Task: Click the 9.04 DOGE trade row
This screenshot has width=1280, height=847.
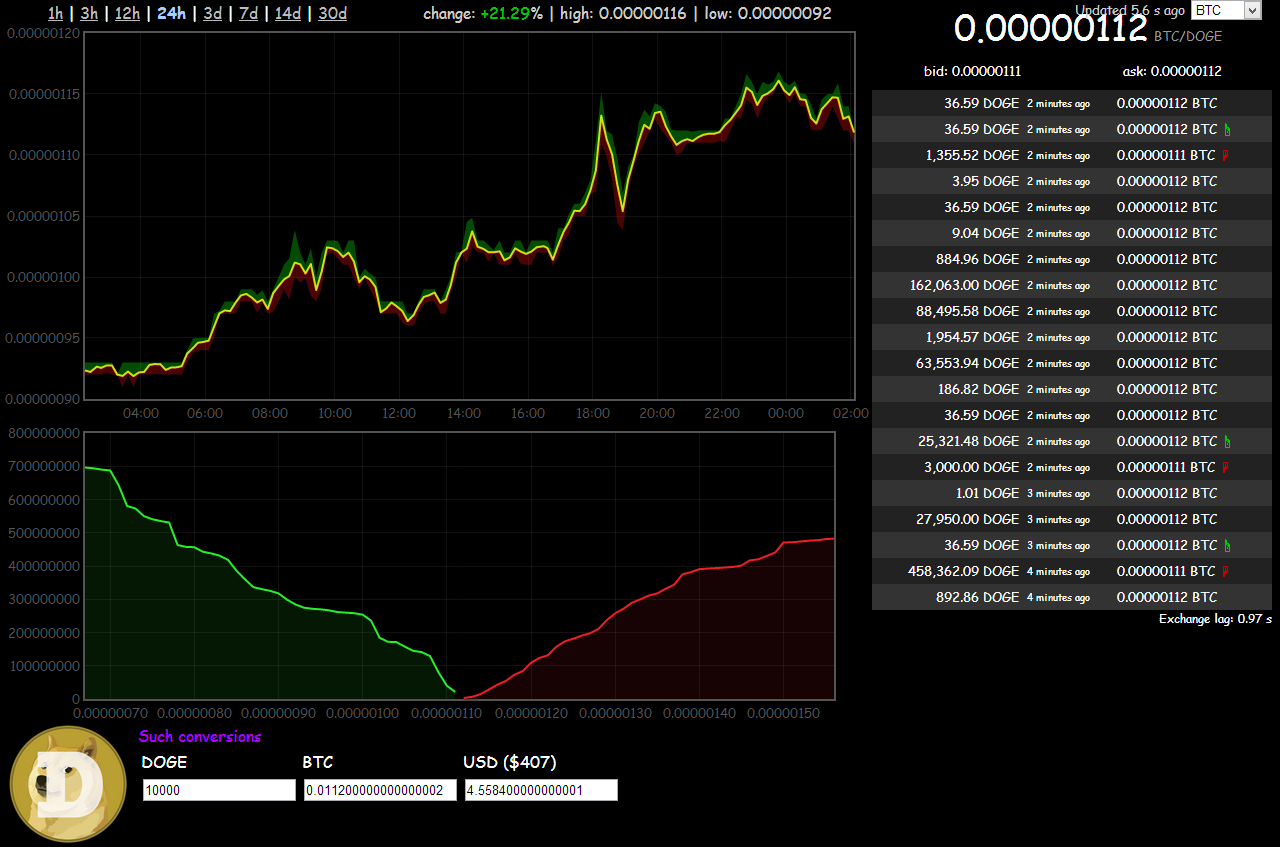Action: (x=1072, y=233)
